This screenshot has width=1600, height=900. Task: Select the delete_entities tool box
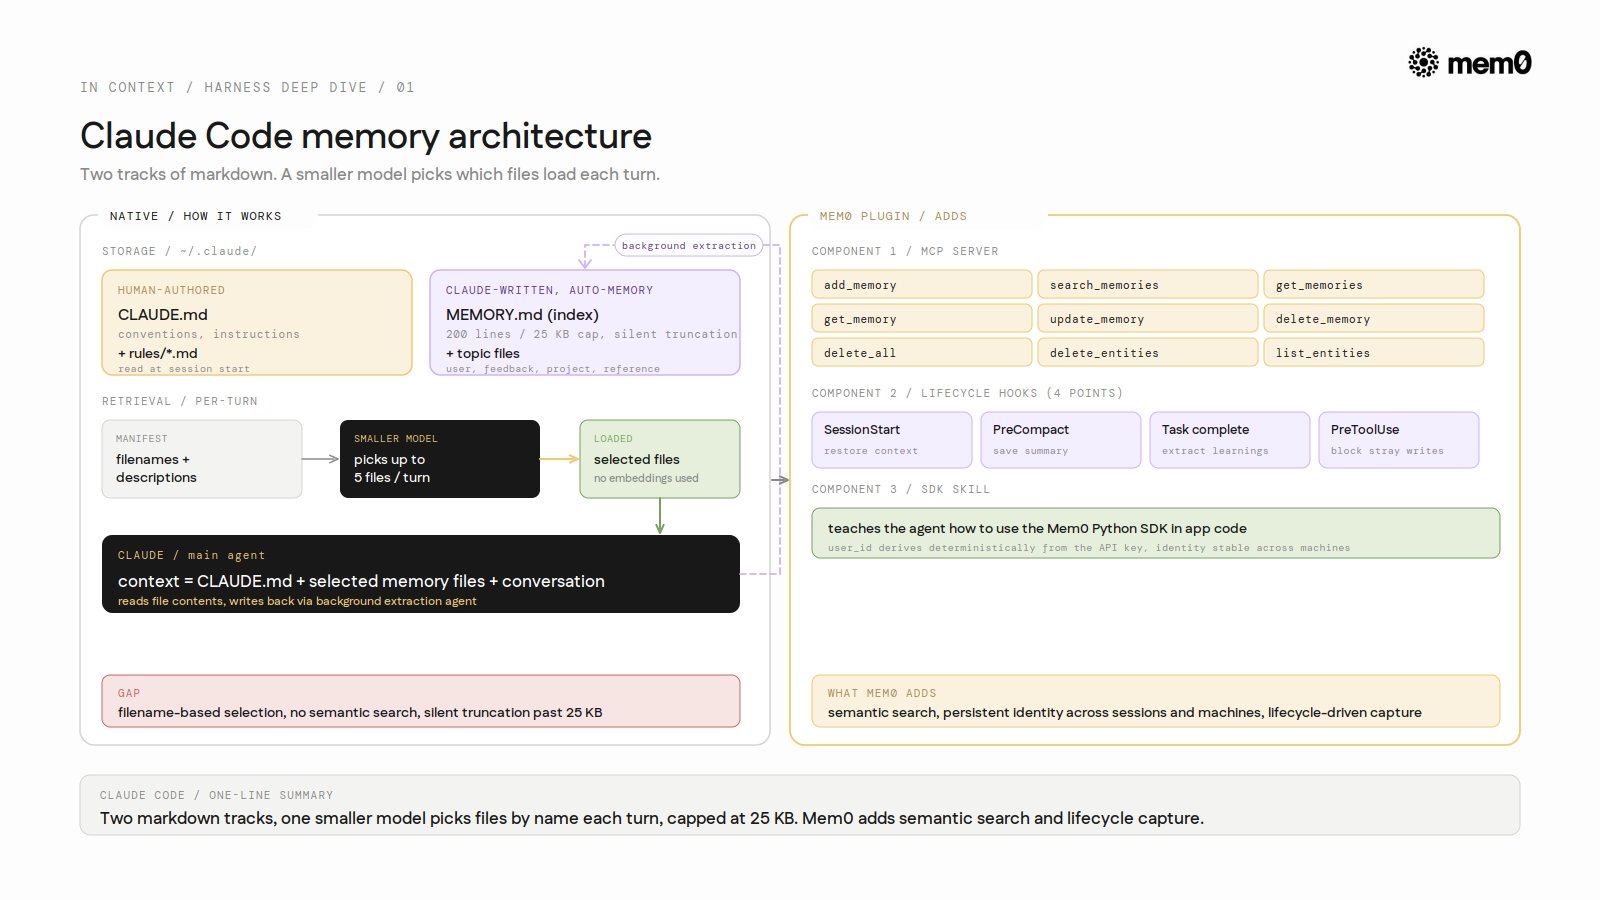point(1148,353)
